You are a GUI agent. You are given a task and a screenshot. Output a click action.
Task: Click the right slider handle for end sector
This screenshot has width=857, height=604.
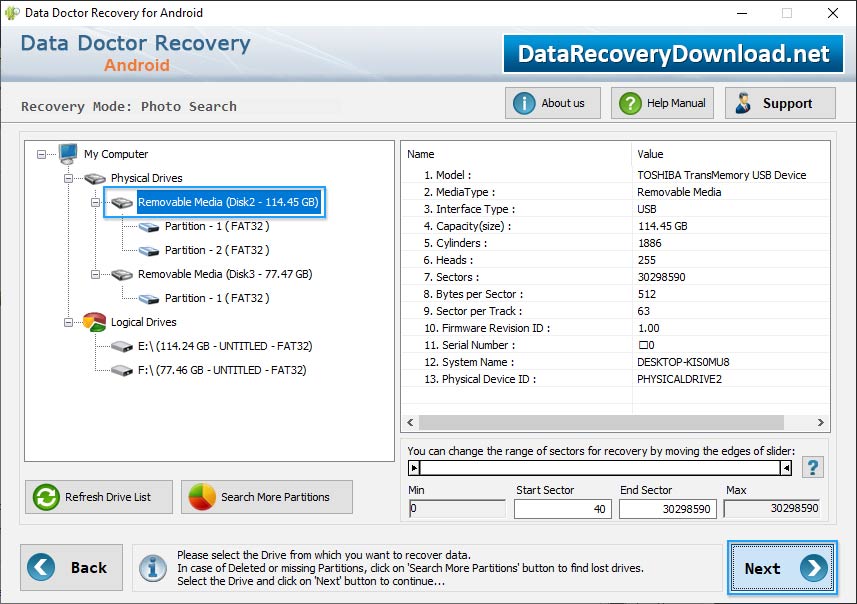coord(786,468)
